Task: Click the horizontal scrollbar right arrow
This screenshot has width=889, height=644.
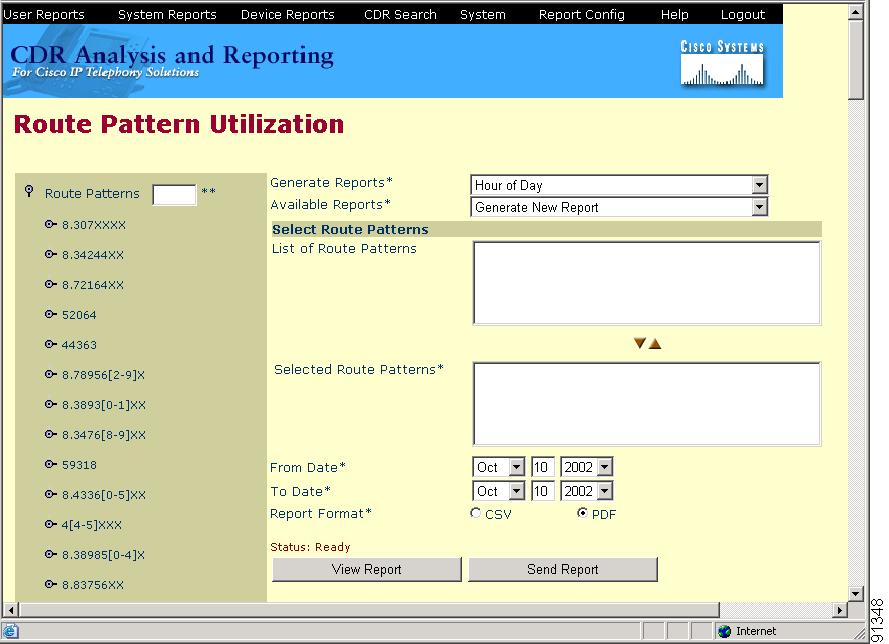Action: [841, 610]
